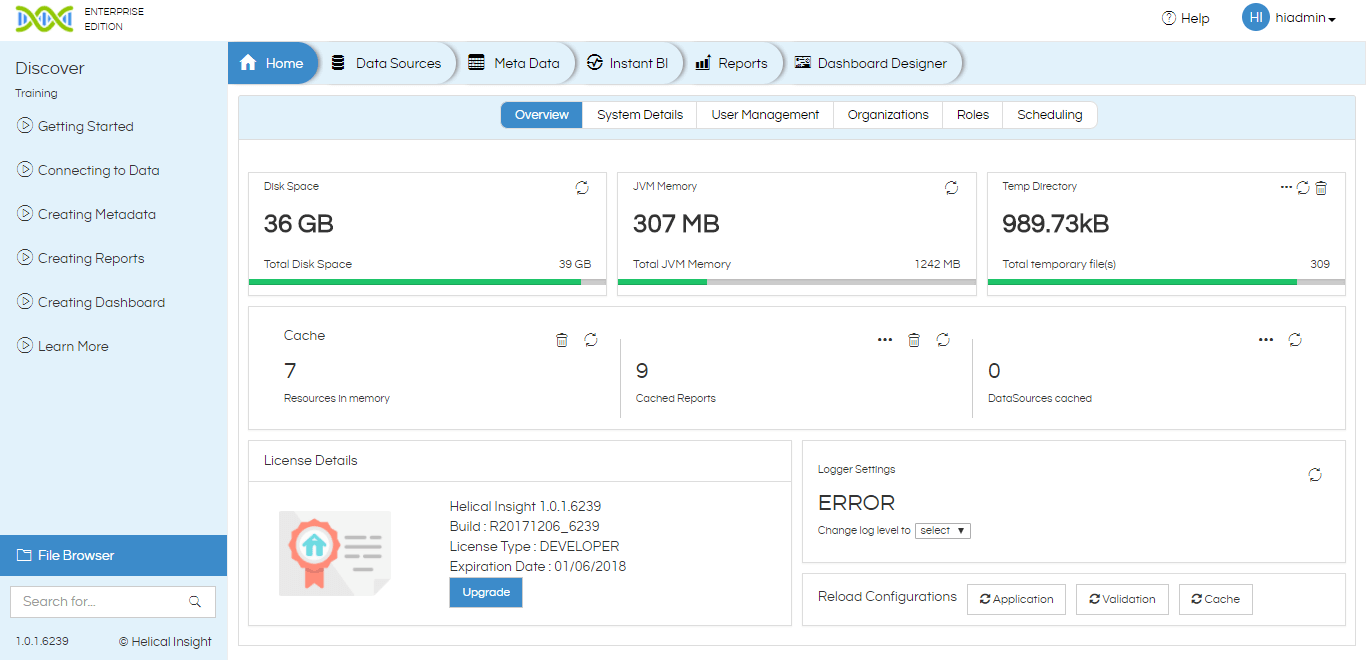The width and height of the screenshot is (1366, 660).
Task: Click the 39 GB total disk value
Action: (575, 264)
